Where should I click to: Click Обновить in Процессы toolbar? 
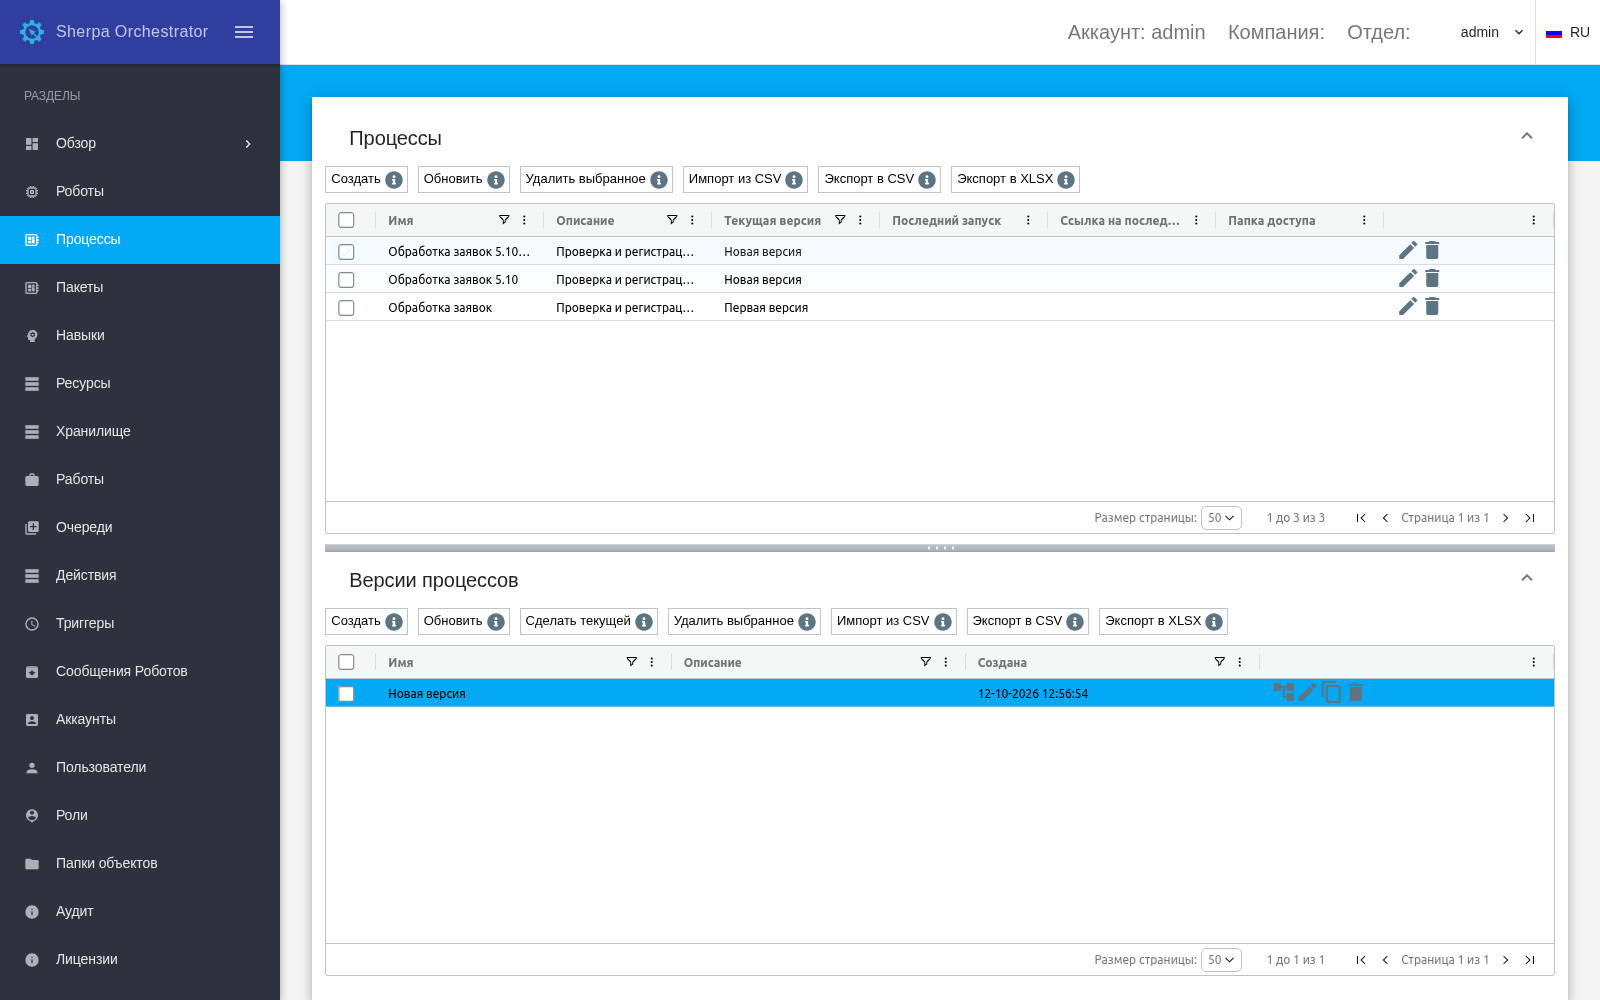[463, 179]
